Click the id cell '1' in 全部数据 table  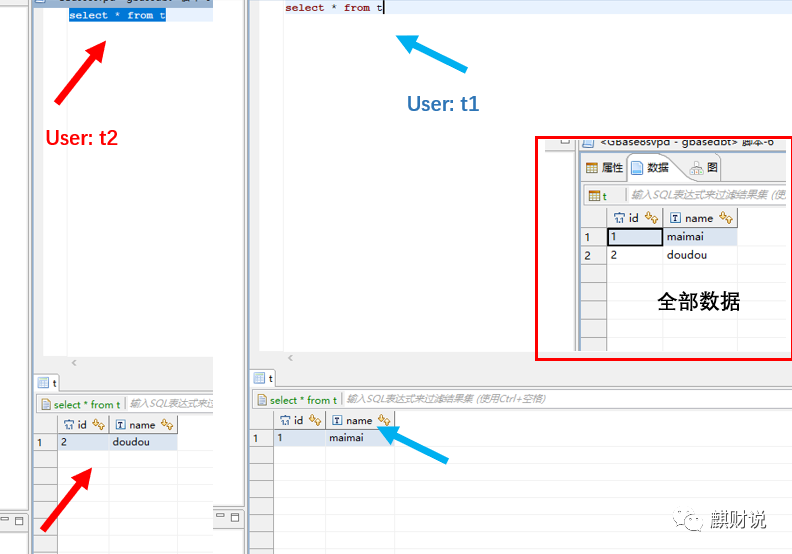pos(635,236)
